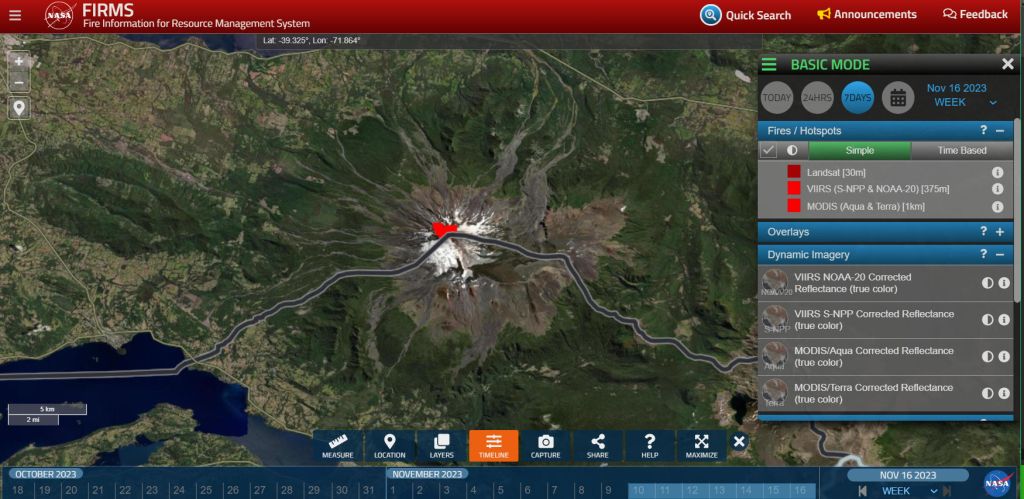The height and width of the screenshot is (499, 1024).
Task: Open the calendar date picker
Action: (x=898, y=97)
